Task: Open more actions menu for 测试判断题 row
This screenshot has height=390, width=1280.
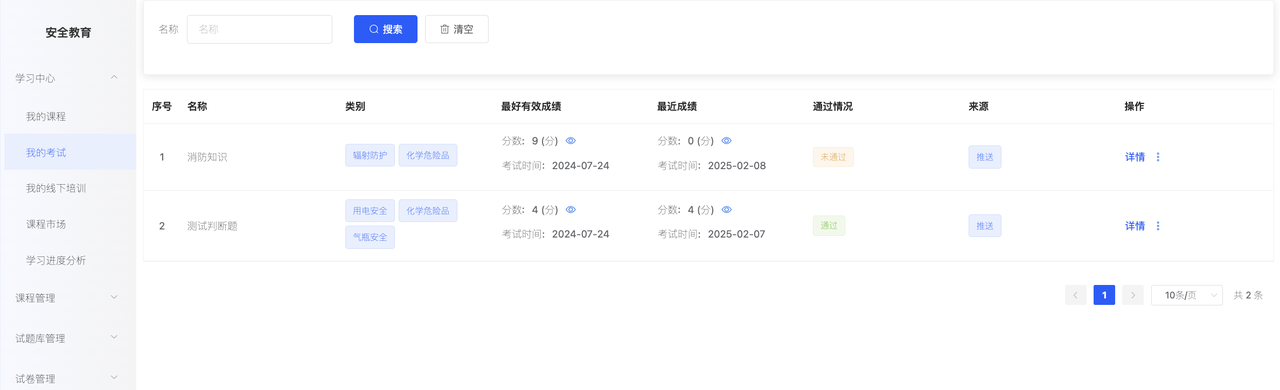Action: (1158, 226)
